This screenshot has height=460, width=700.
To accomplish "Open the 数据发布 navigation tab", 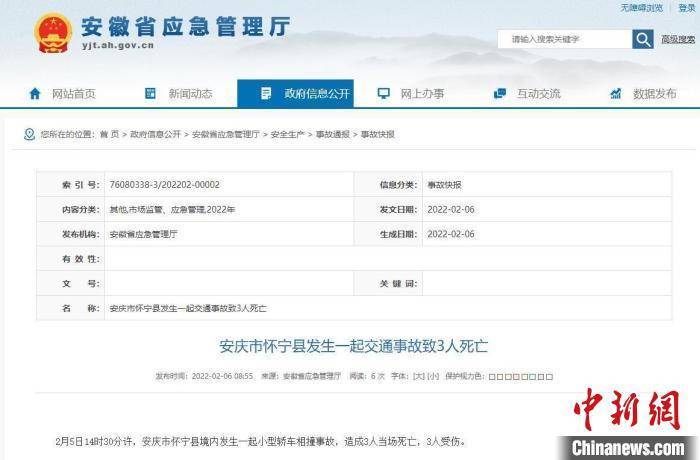I will (x=655, y=93).
